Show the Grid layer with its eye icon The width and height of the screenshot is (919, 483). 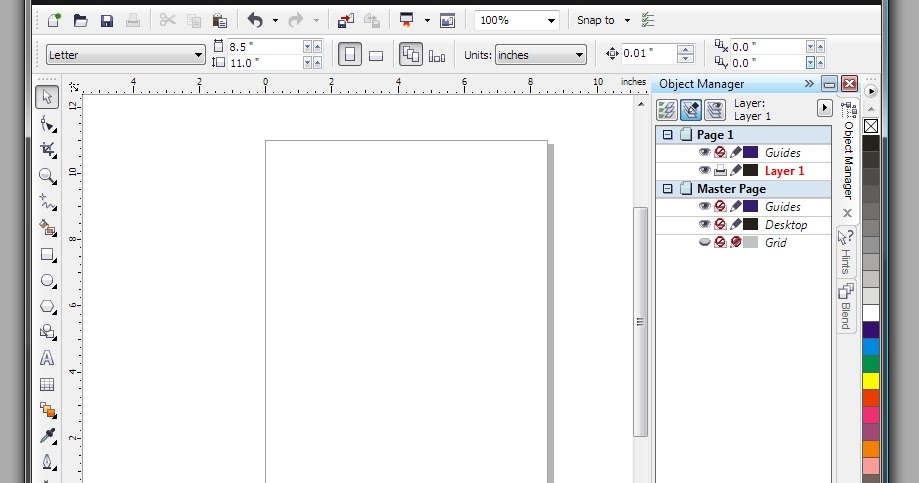[704, 242]
